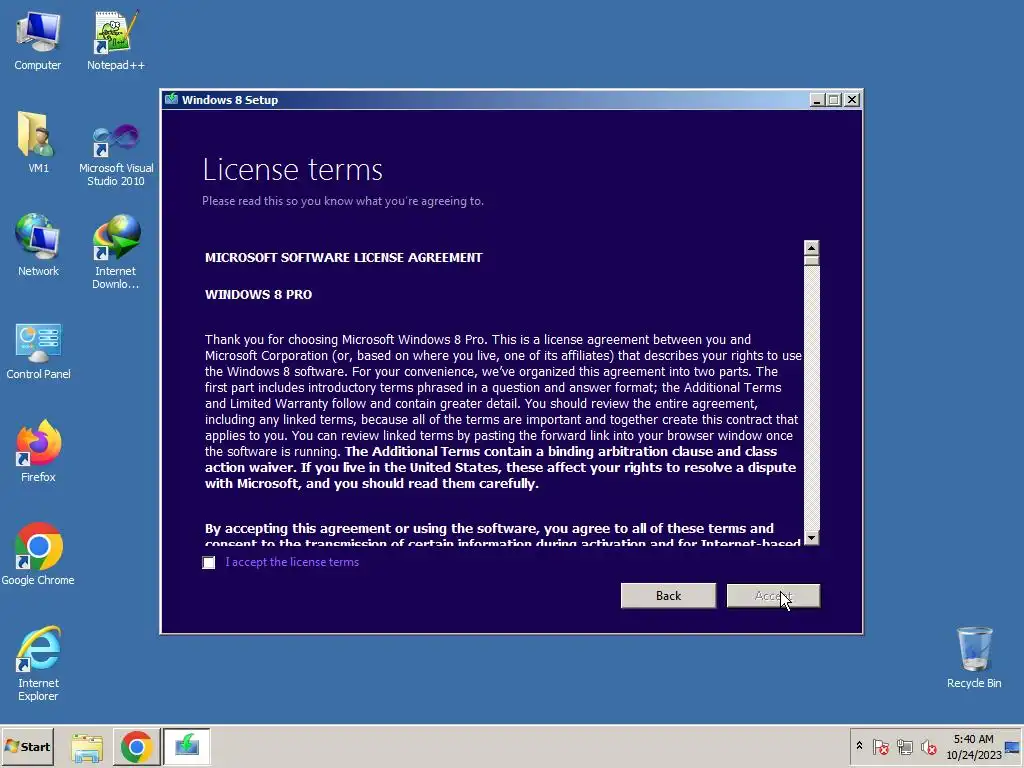Screen dimensions: 1024x768
Task: Click the Internet Download Manager shortcut
Action: tap(116, 252)
